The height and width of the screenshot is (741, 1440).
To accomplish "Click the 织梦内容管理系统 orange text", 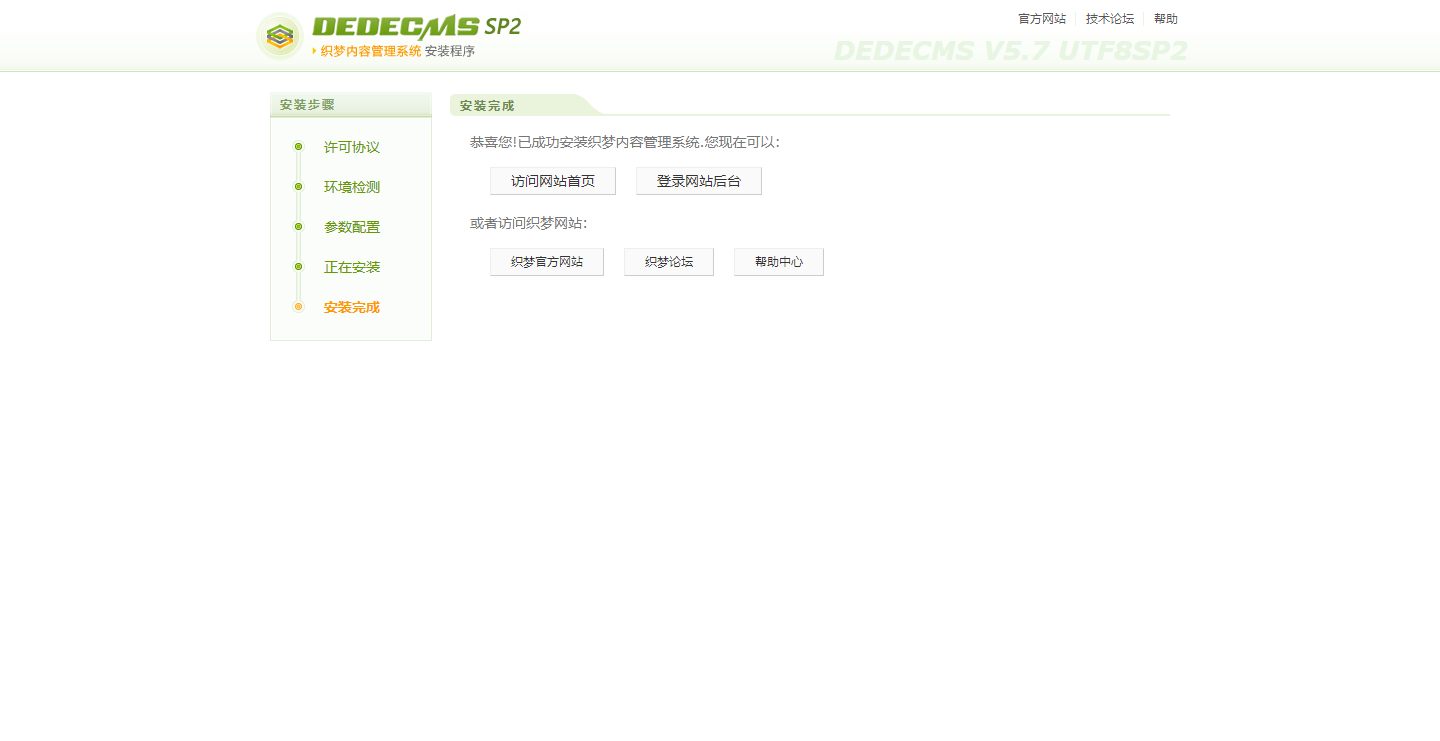I will 371,51.
